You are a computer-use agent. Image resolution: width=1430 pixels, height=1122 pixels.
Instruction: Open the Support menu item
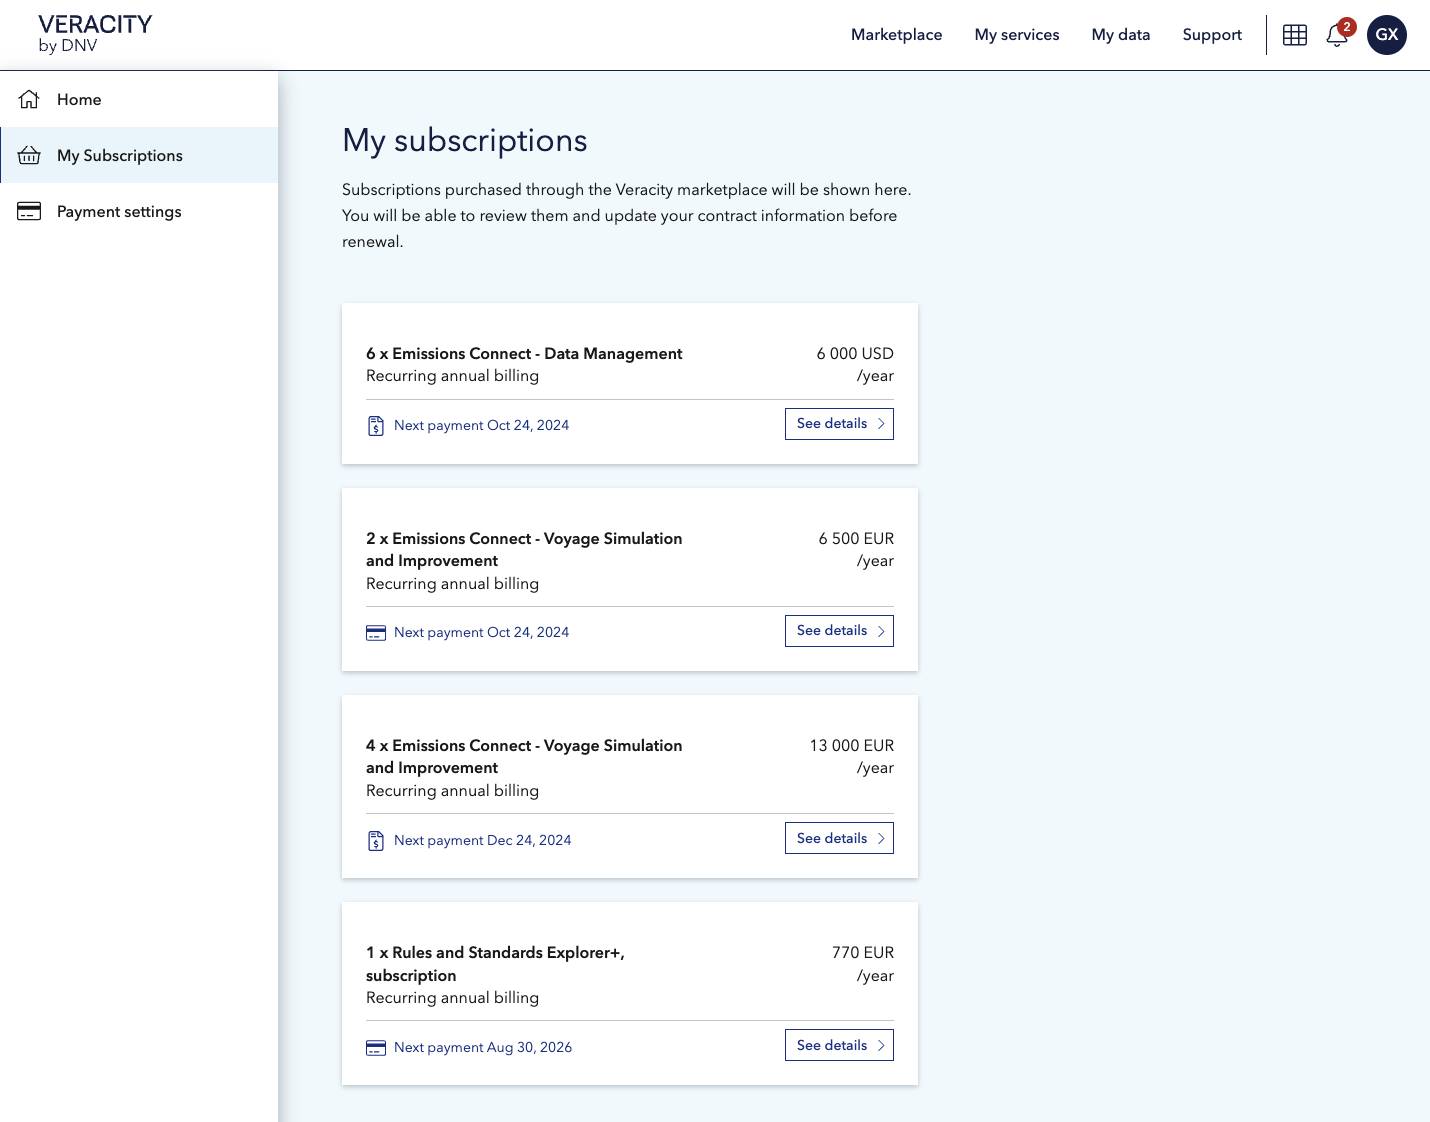coord(1211,35)
